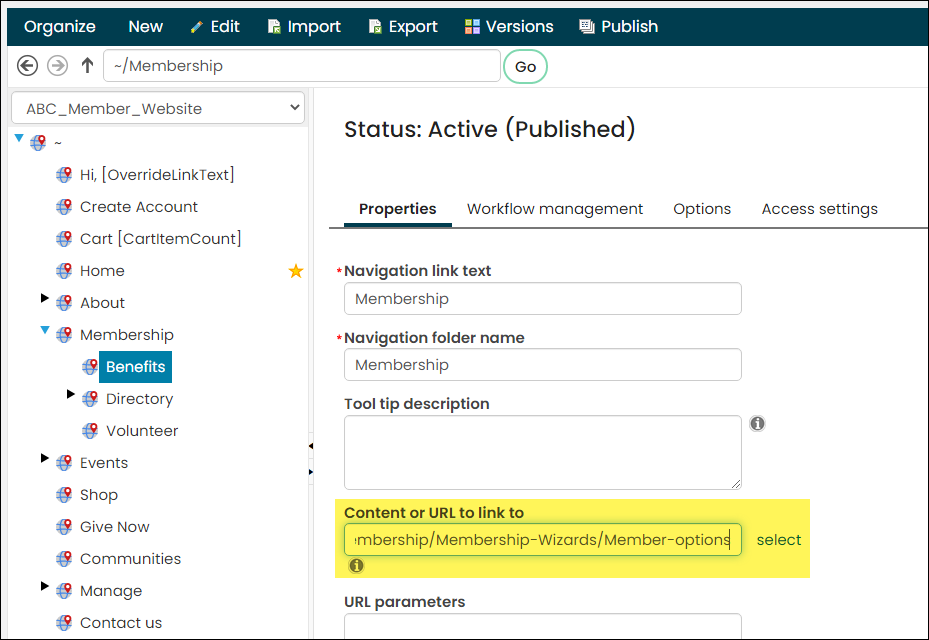Collapse the left panel splitter arrow
929x640 pixels.
[x=310, y=446]
